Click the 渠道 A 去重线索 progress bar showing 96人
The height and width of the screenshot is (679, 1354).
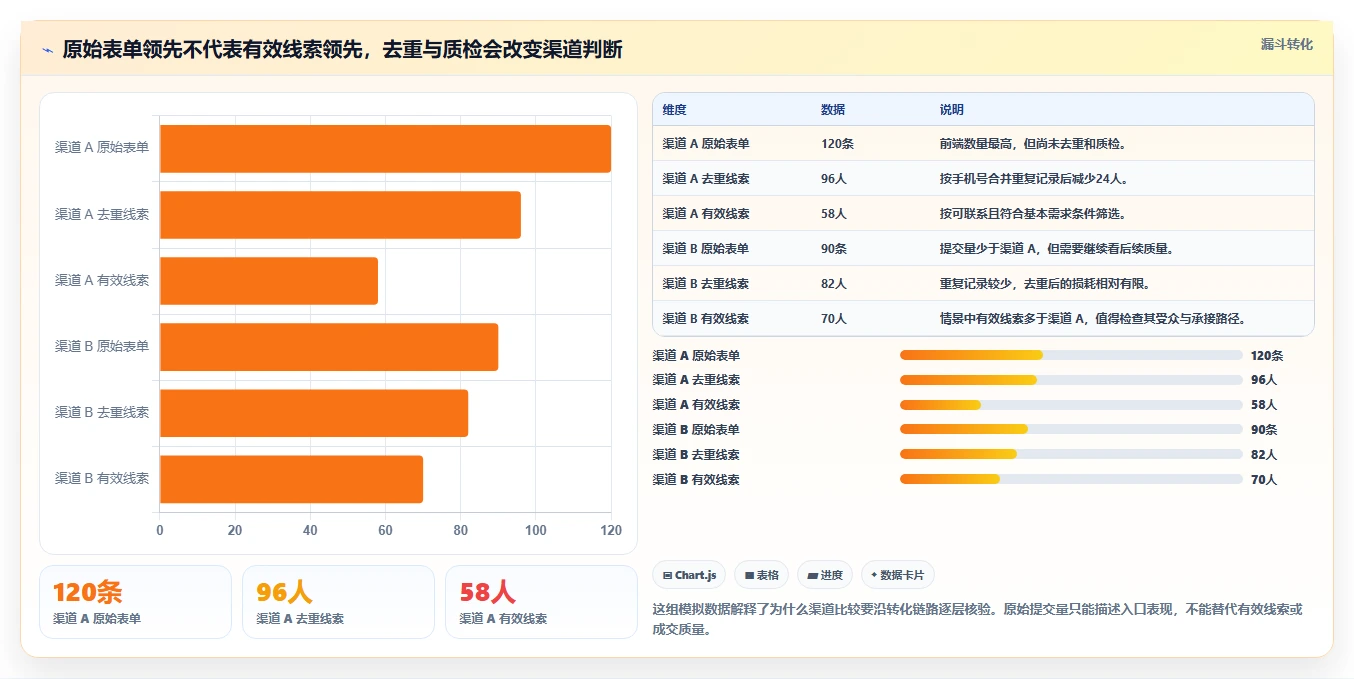(x=1071, y=380)
